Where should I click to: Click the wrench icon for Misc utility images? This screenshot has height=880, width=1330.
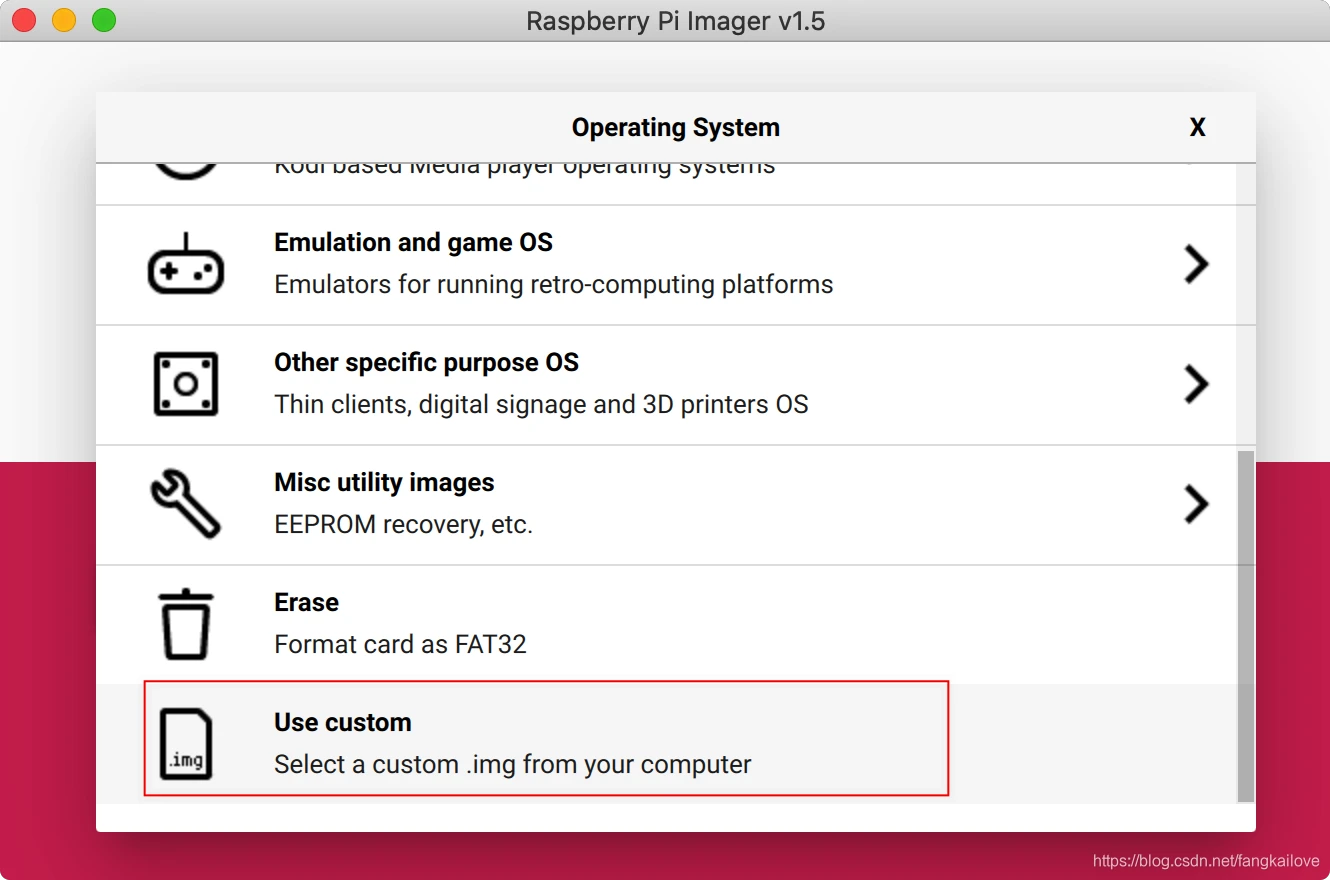[x=186, y=504]
